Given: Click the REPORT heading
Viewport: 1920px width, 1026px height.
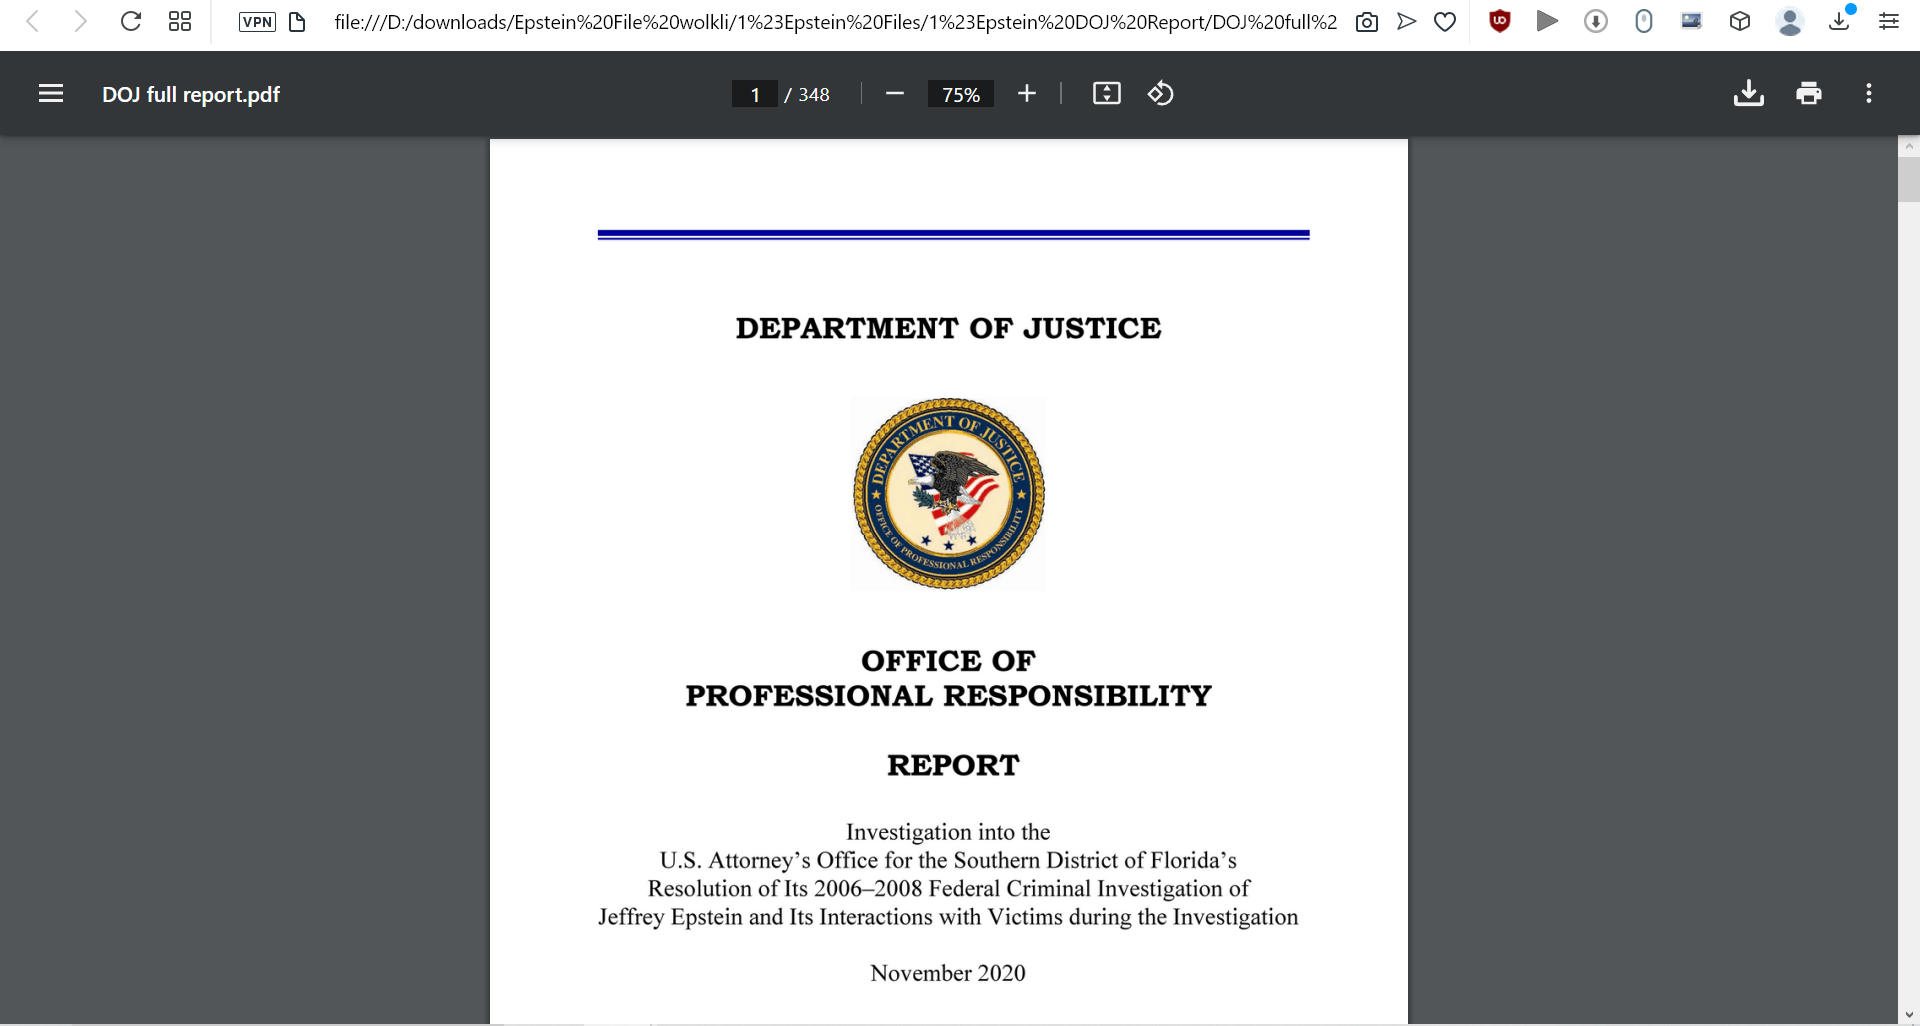Looking at the screenshot, I should [x=953, y=765].
